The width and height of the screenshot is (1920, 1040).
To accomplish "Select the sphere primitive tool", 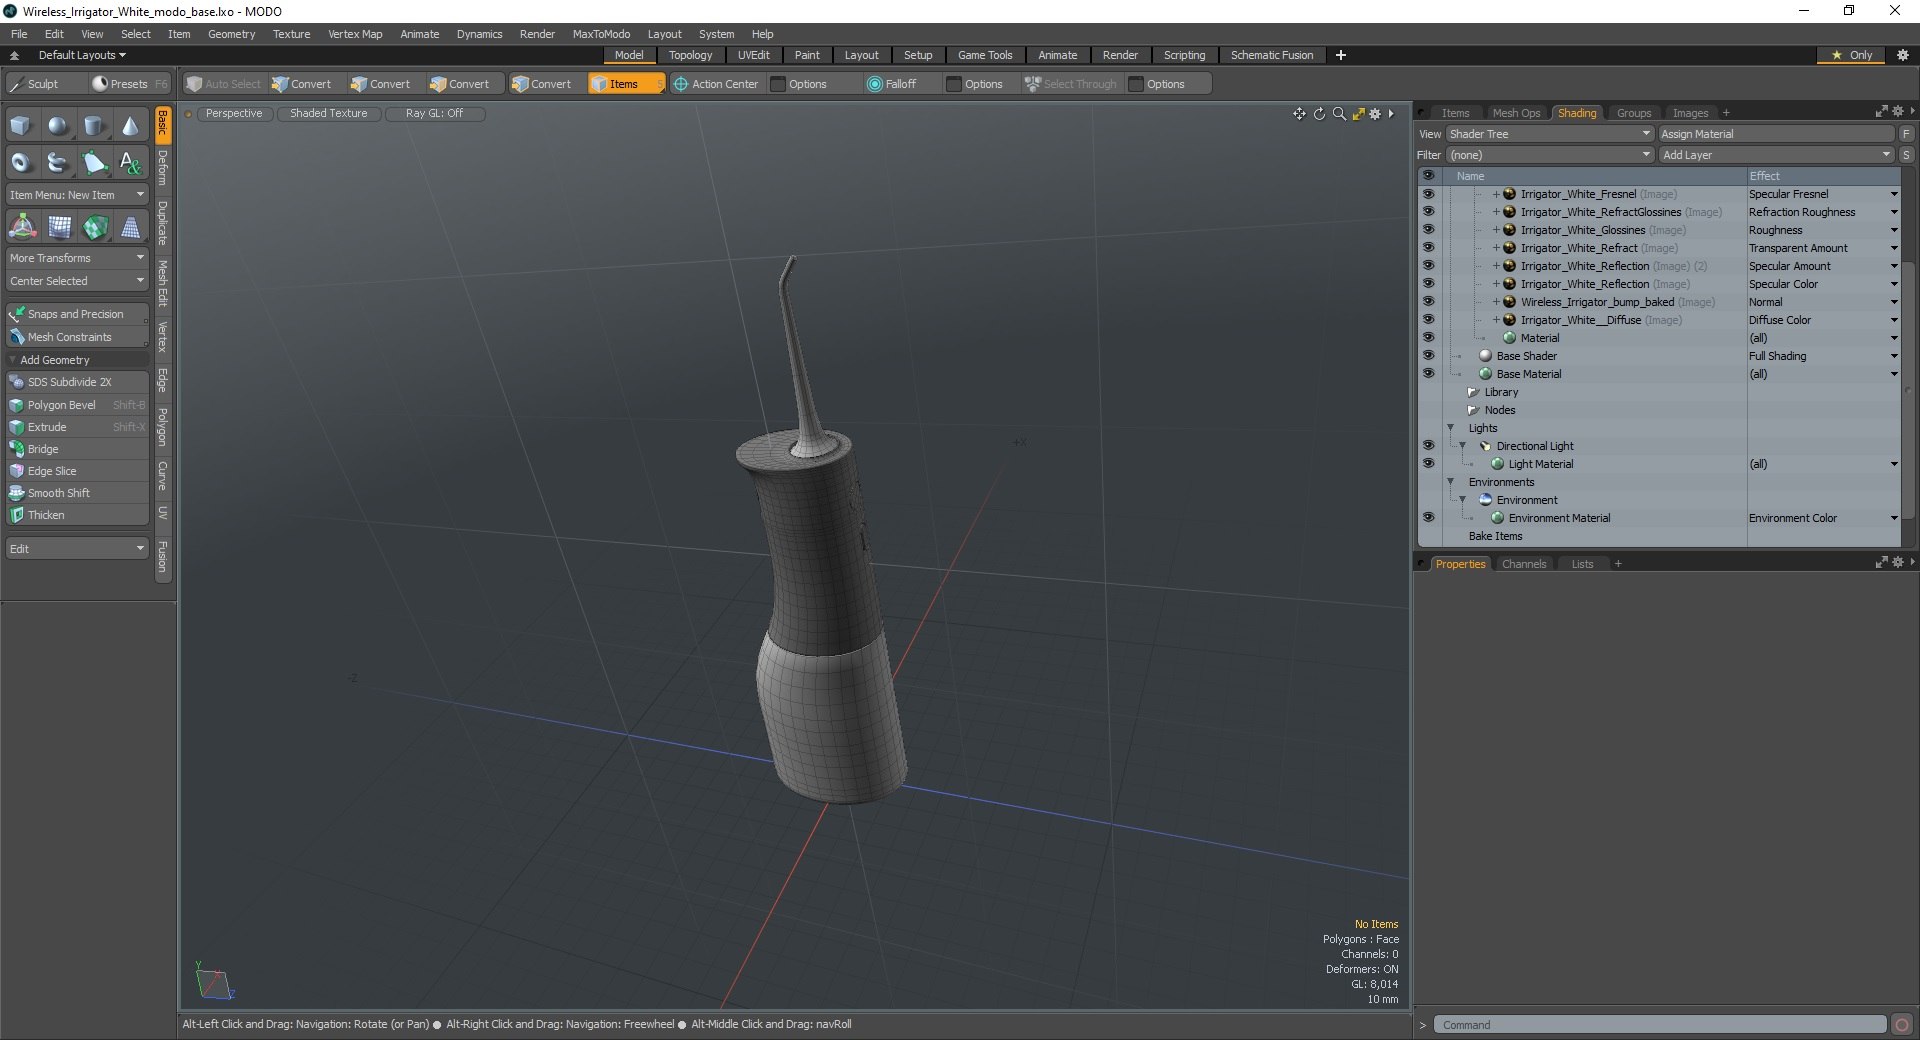I will (x=58, y=126).
